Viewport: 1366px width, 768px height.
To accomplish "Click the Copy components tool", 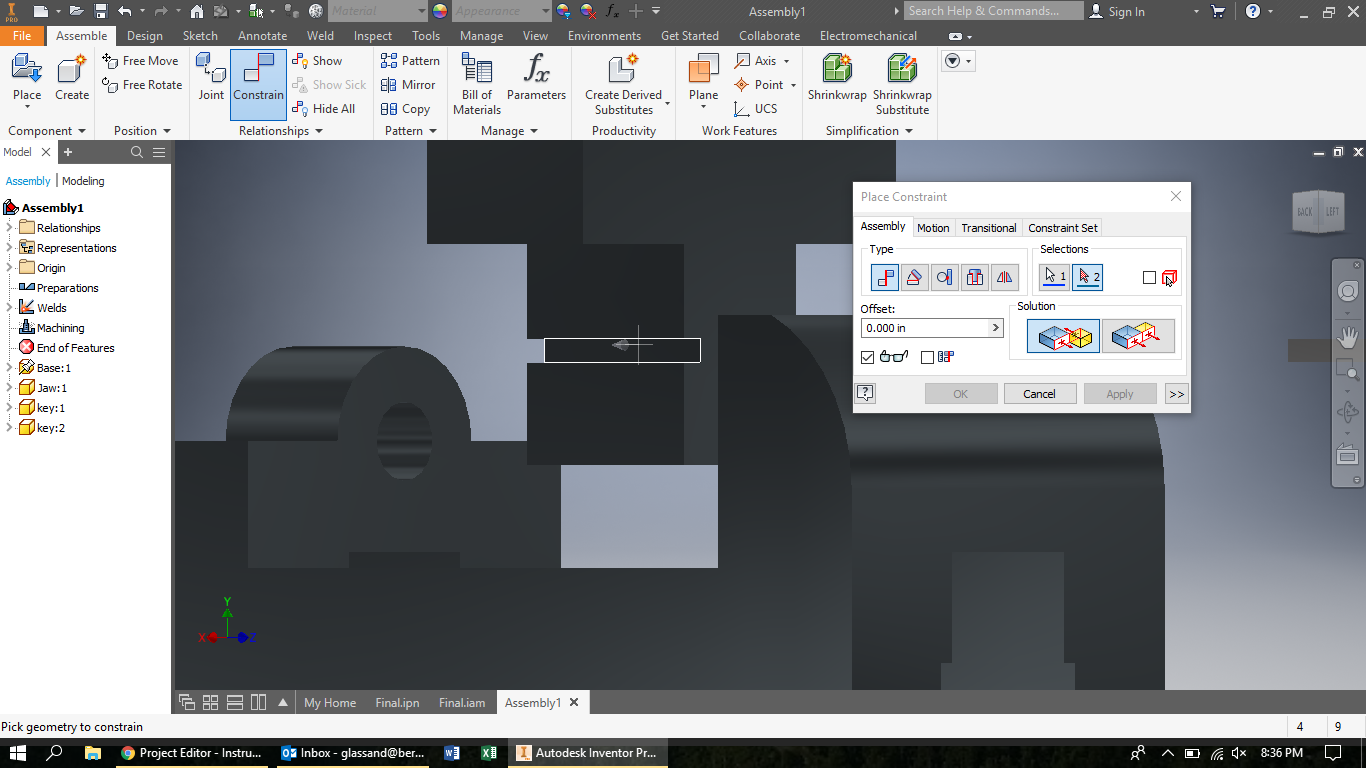I will tap(405, 109).
